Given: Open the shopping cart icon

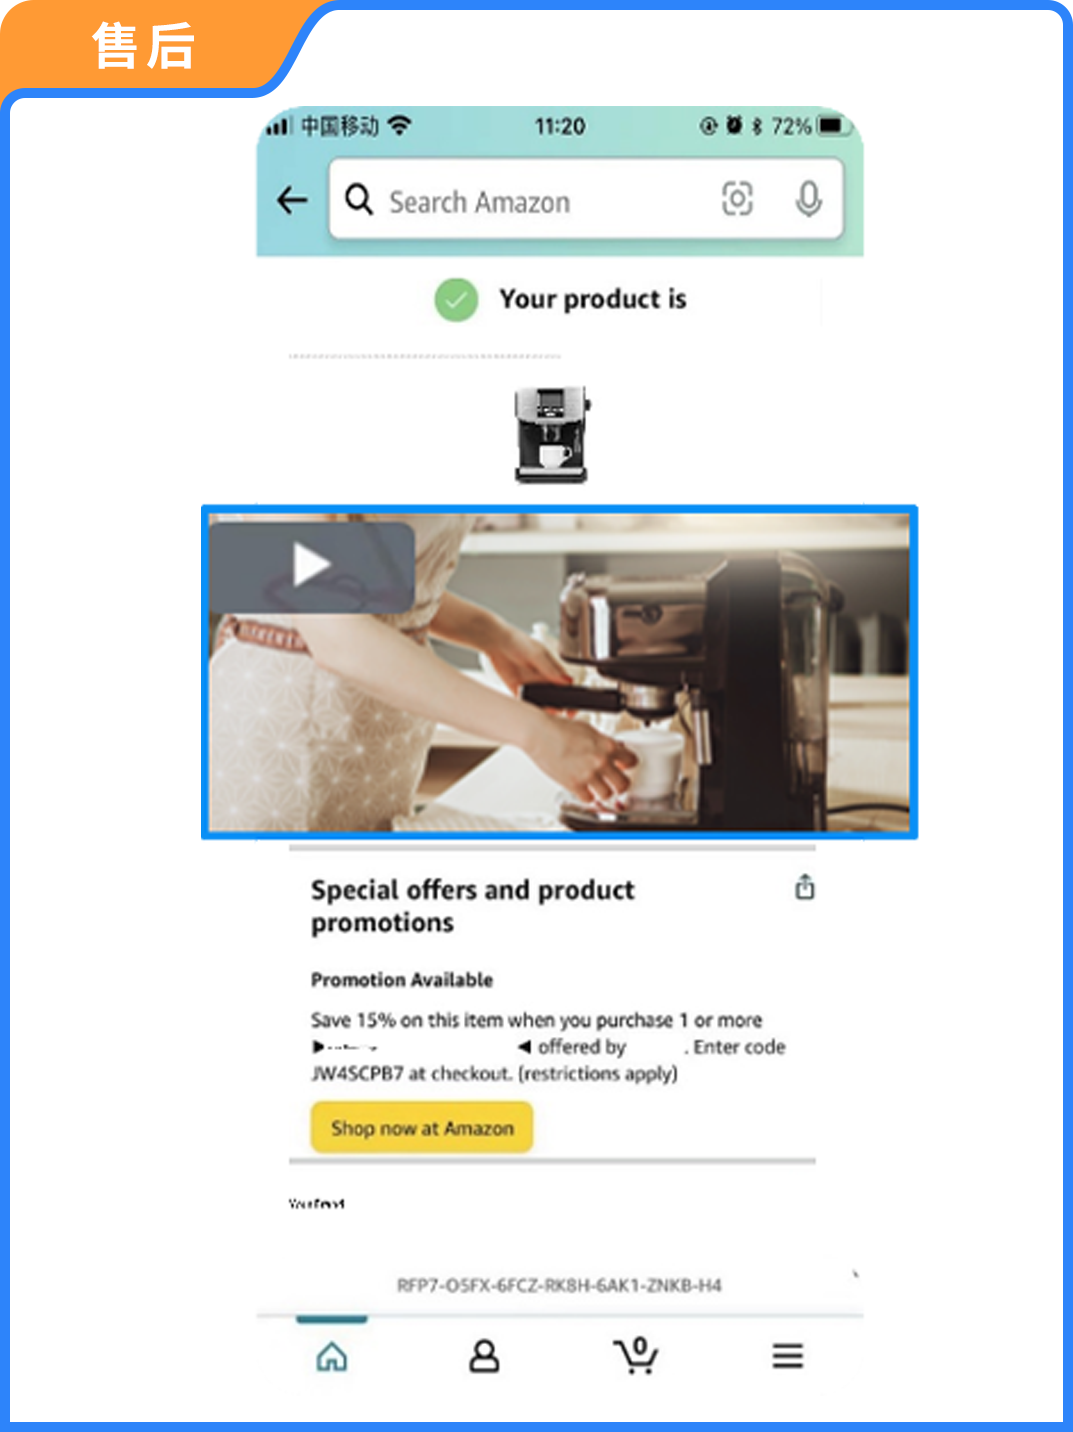Looking at the screenshot, I should [x=635, y=1355].
